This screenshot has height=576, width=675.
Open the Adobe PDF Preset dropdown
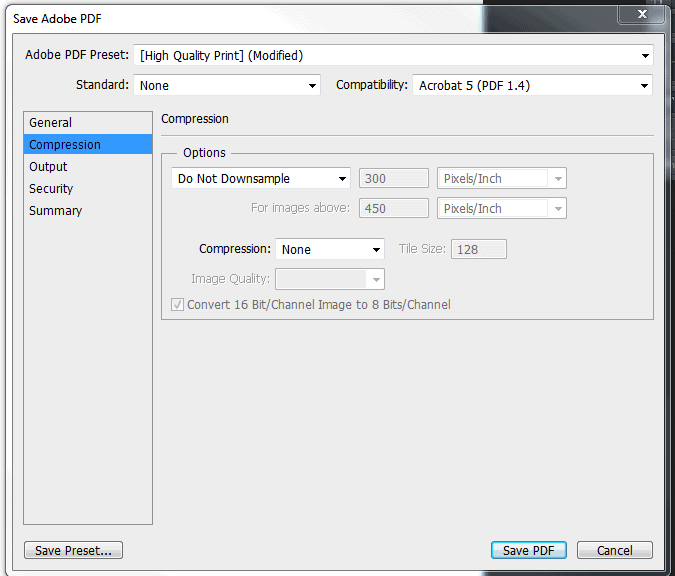coord(394,55)
